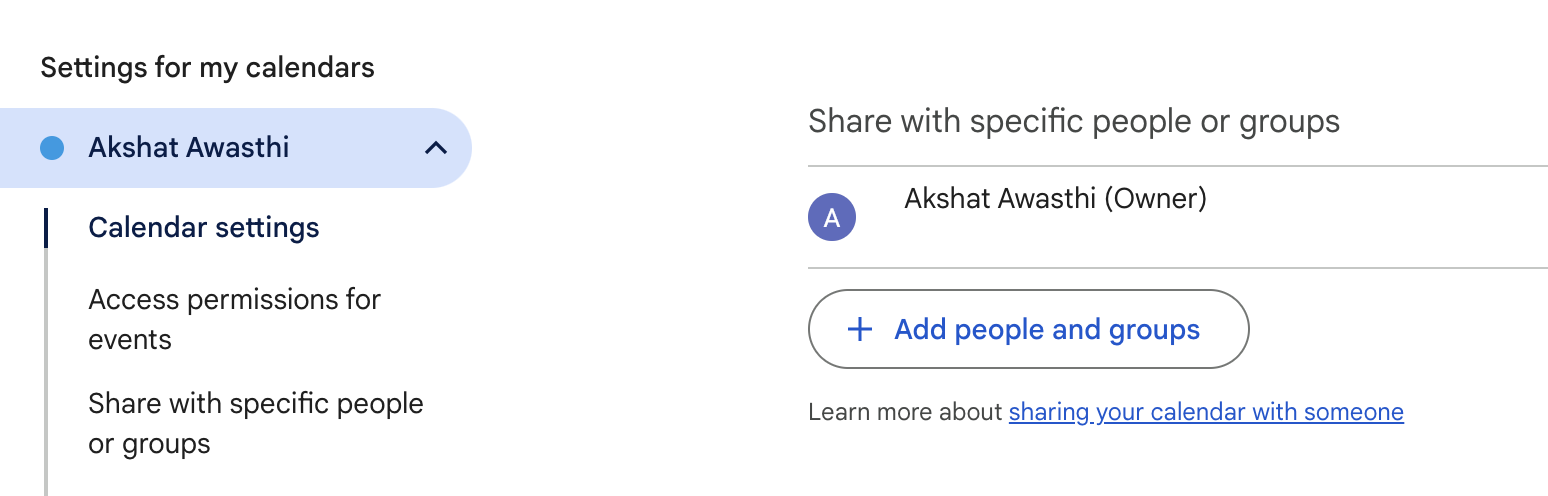Click "or groups" line of the sidebar share item
The width and height of the screenshot is (1548, 496).
point(150,444)
